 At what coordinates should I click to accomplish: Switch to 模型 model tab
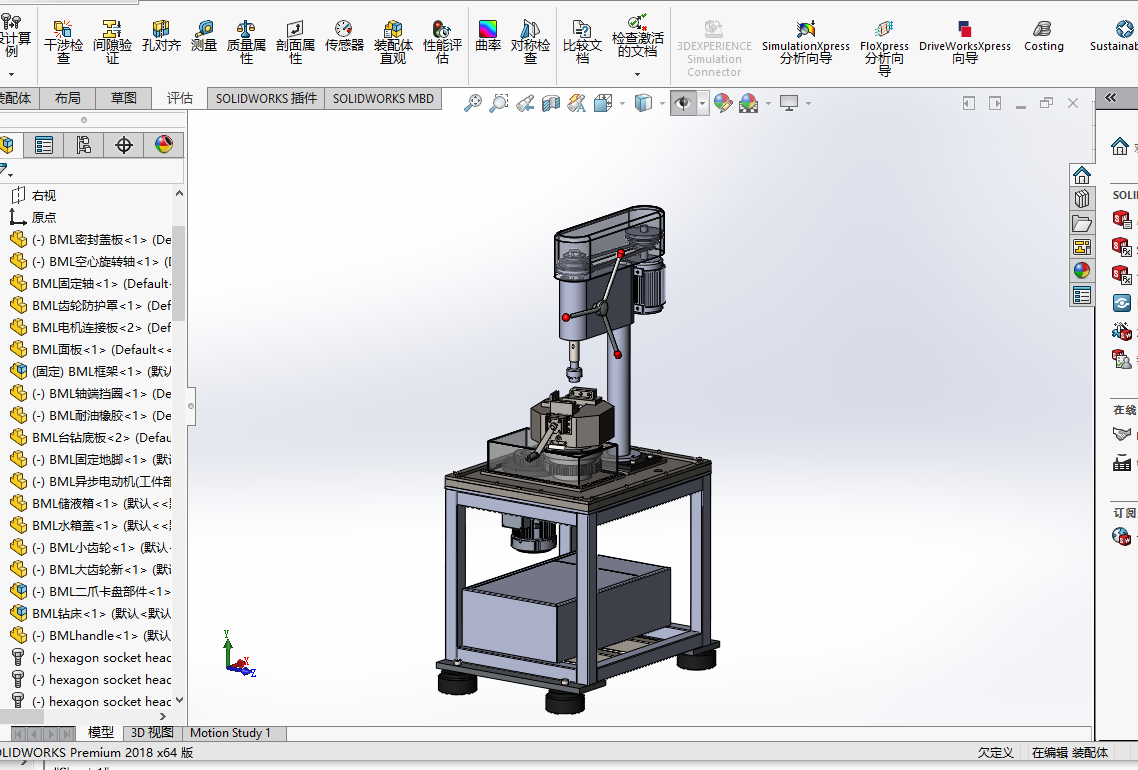(101, 732)
